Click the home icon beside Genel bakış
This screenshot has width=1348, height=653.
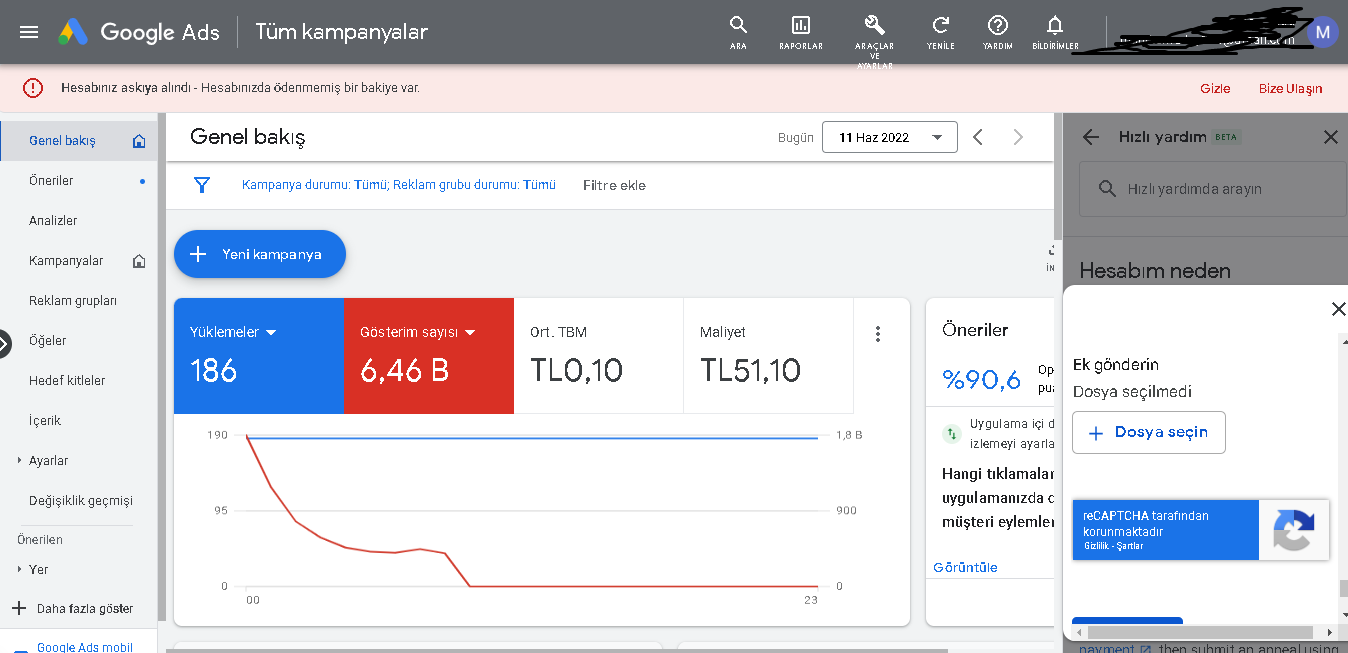(139, 141)
